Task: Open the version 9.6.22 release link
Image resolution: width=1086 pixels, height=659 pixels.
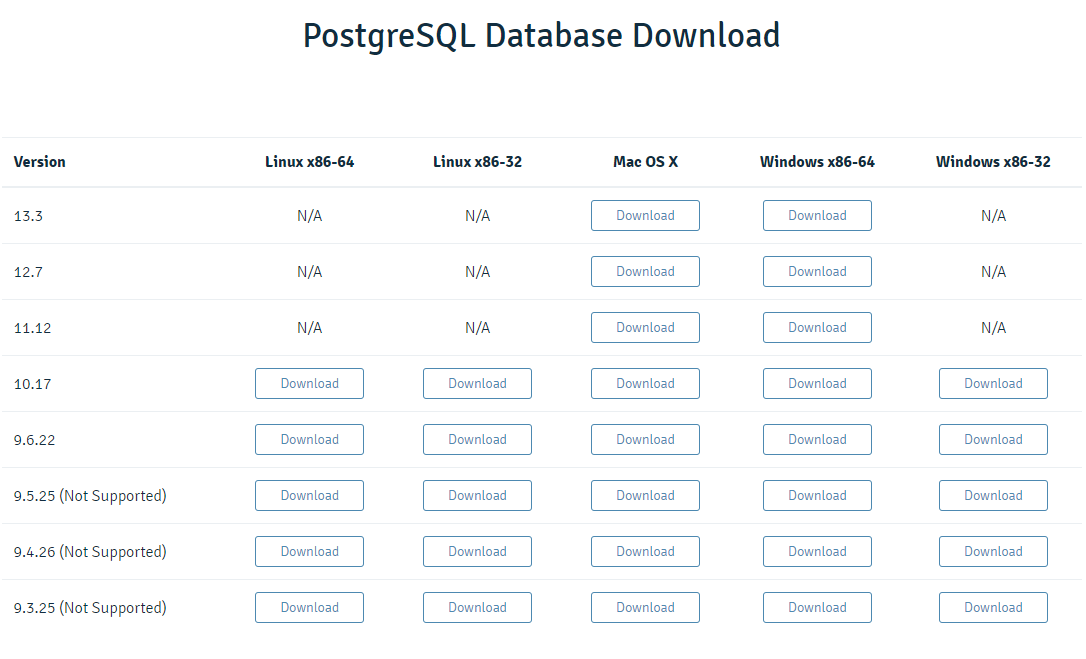Action: click(33, 439)
